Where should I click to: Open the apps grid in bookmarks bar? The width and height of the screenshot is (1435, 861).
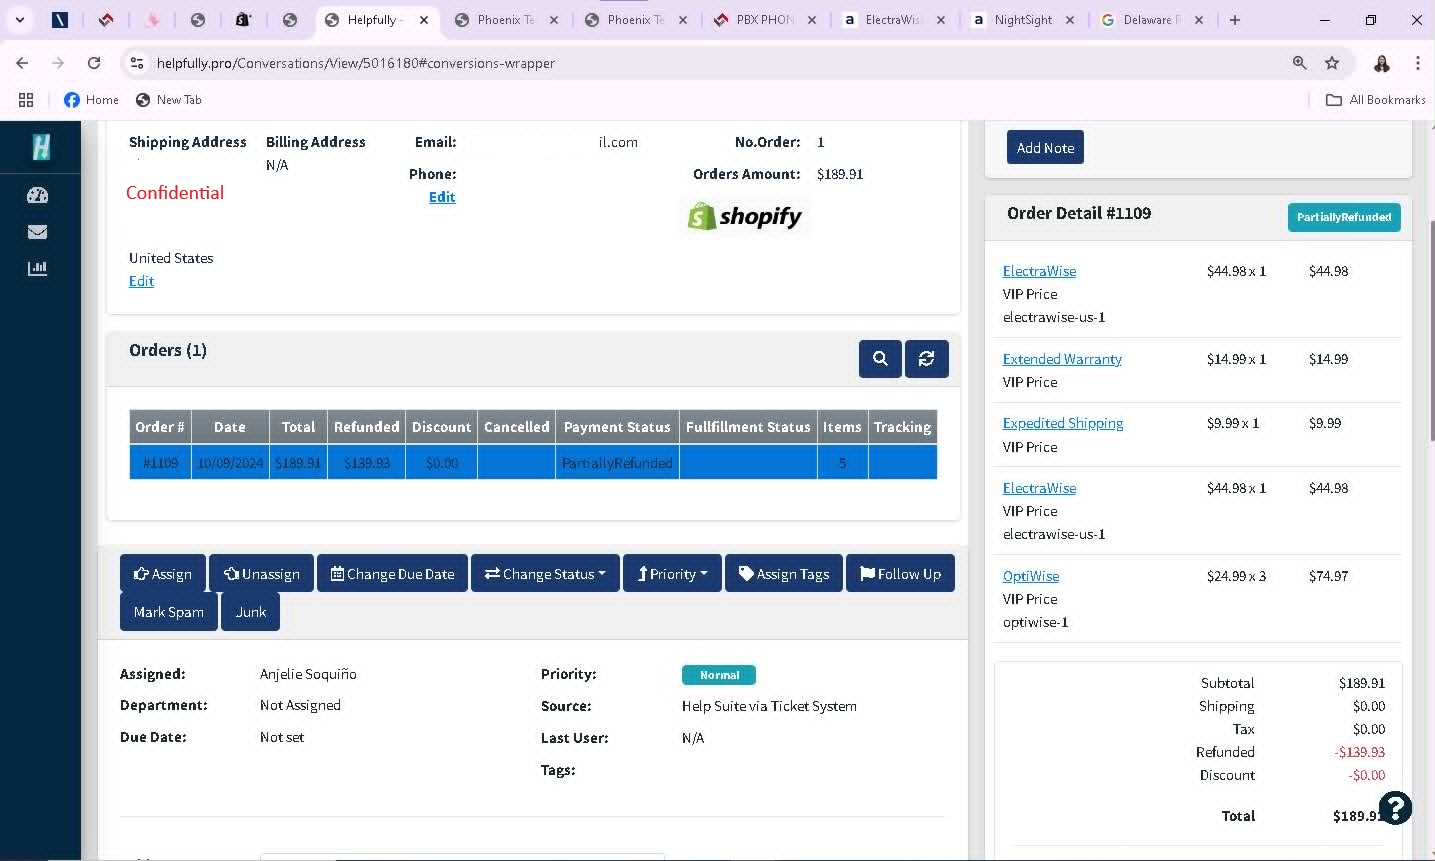click(26, 100)
